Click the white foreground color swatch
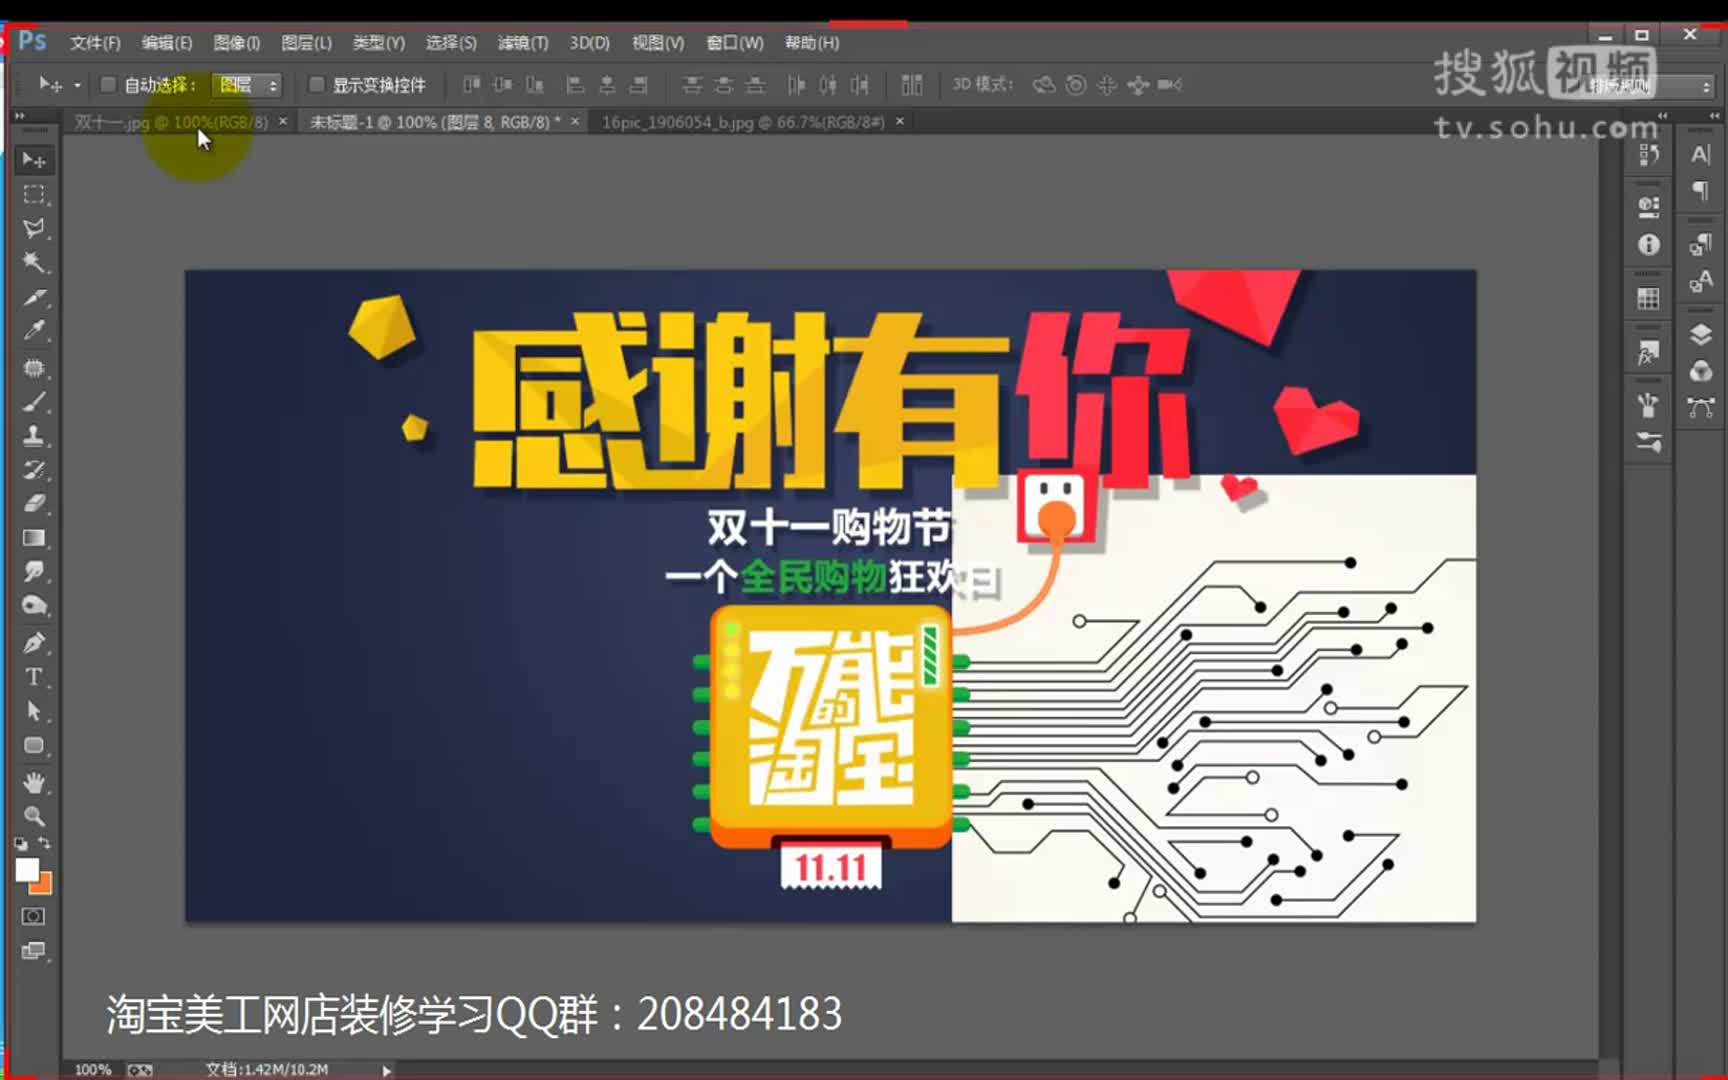1728x1080 pixels. 27,870
